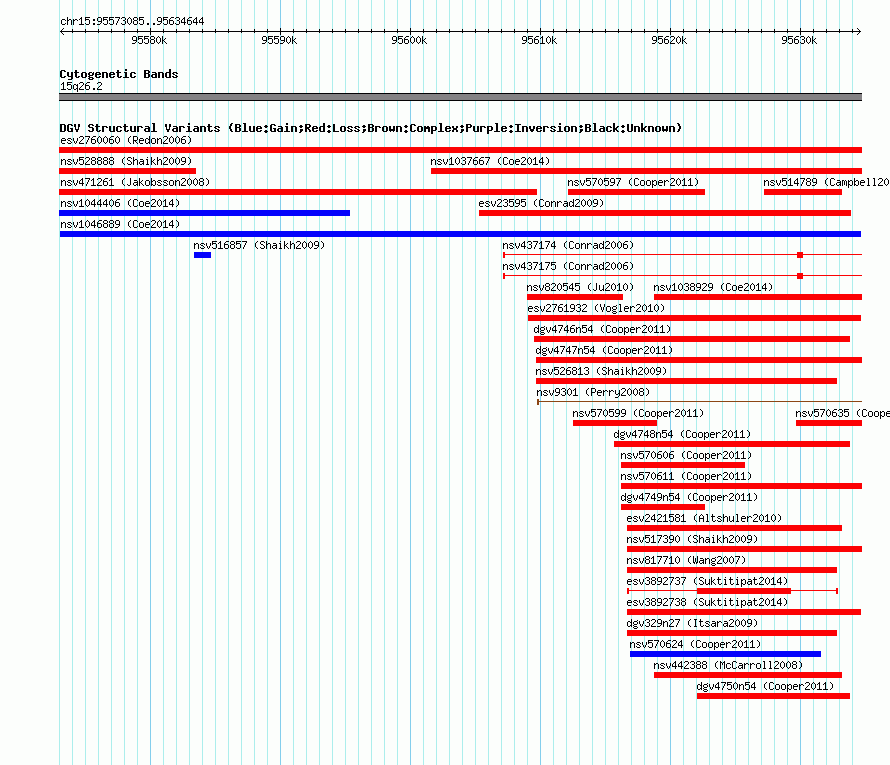
Task: Click the nsv528888 (Shaikh2009) label
Action: [x=126, y=161]
